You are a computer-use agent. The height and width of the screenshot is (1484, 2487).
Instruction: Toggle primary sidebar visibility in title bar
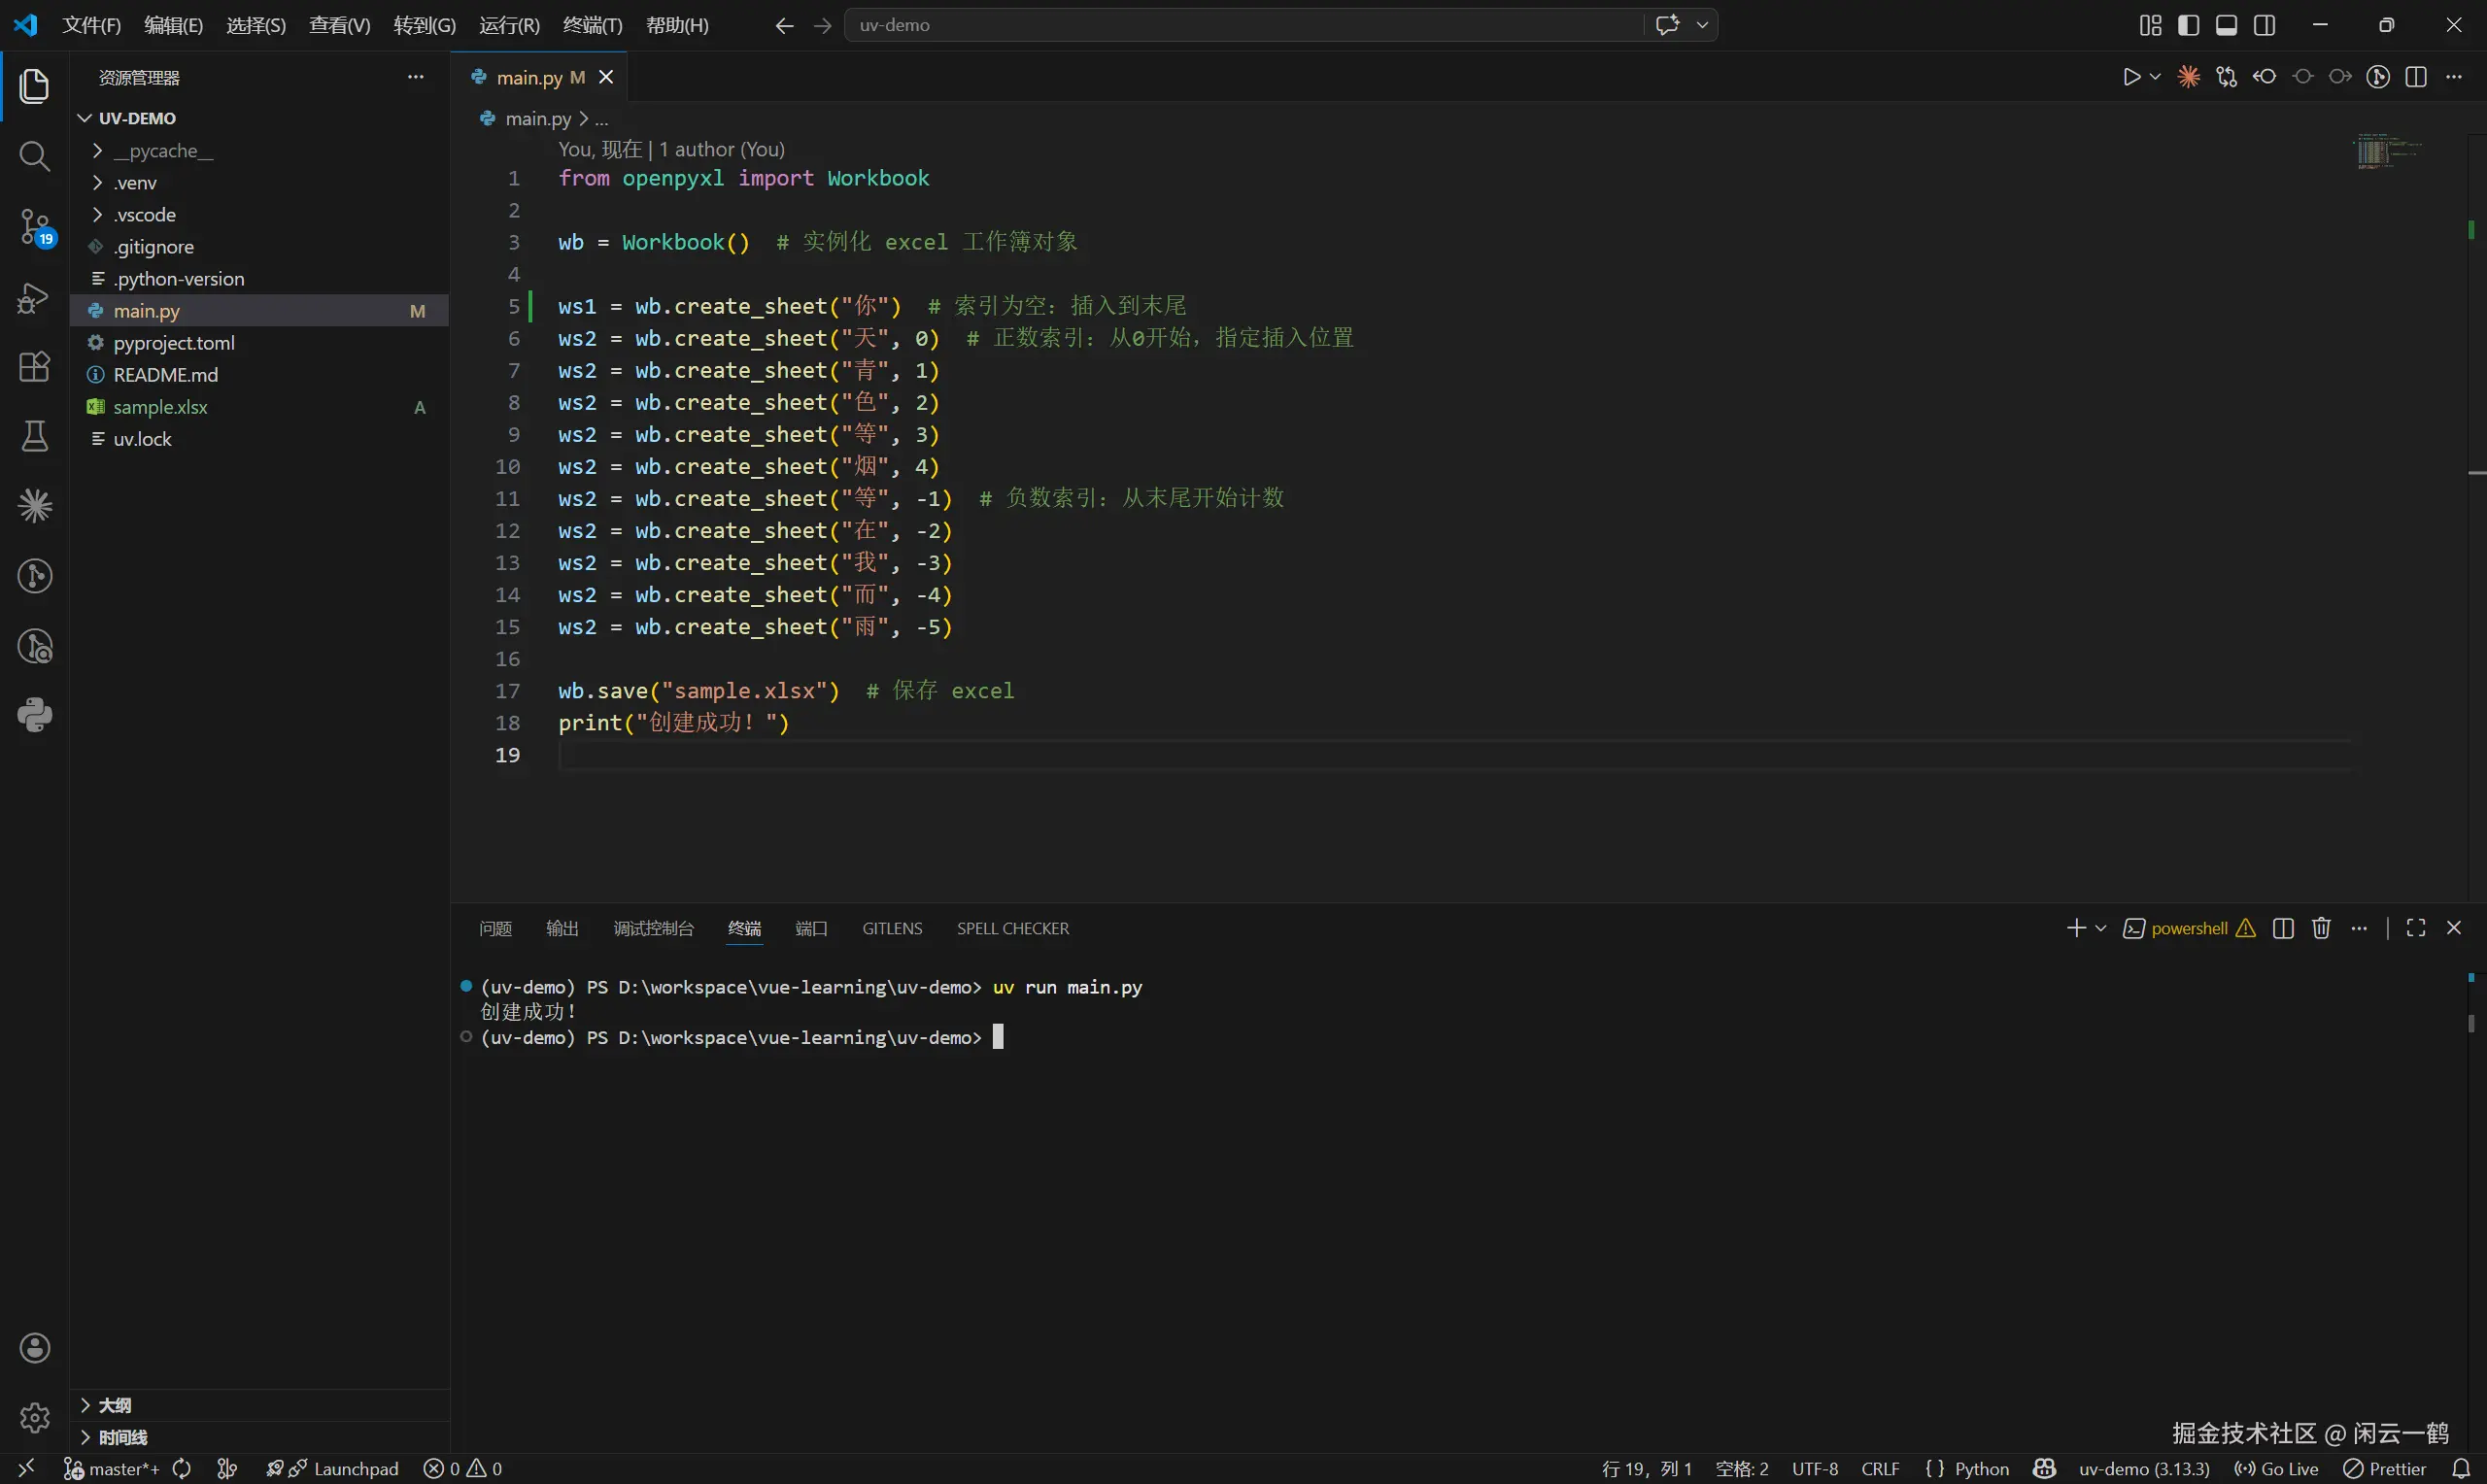[2188, 25]
